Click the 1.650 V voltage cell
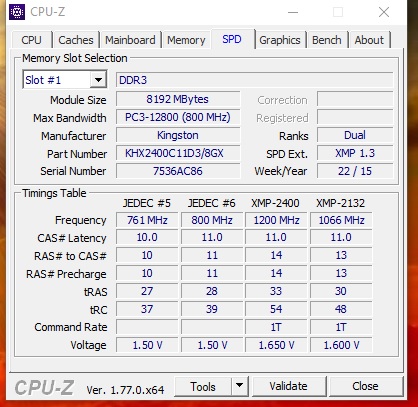The width and height of the screenshot is (418, 407). [276, 345]
